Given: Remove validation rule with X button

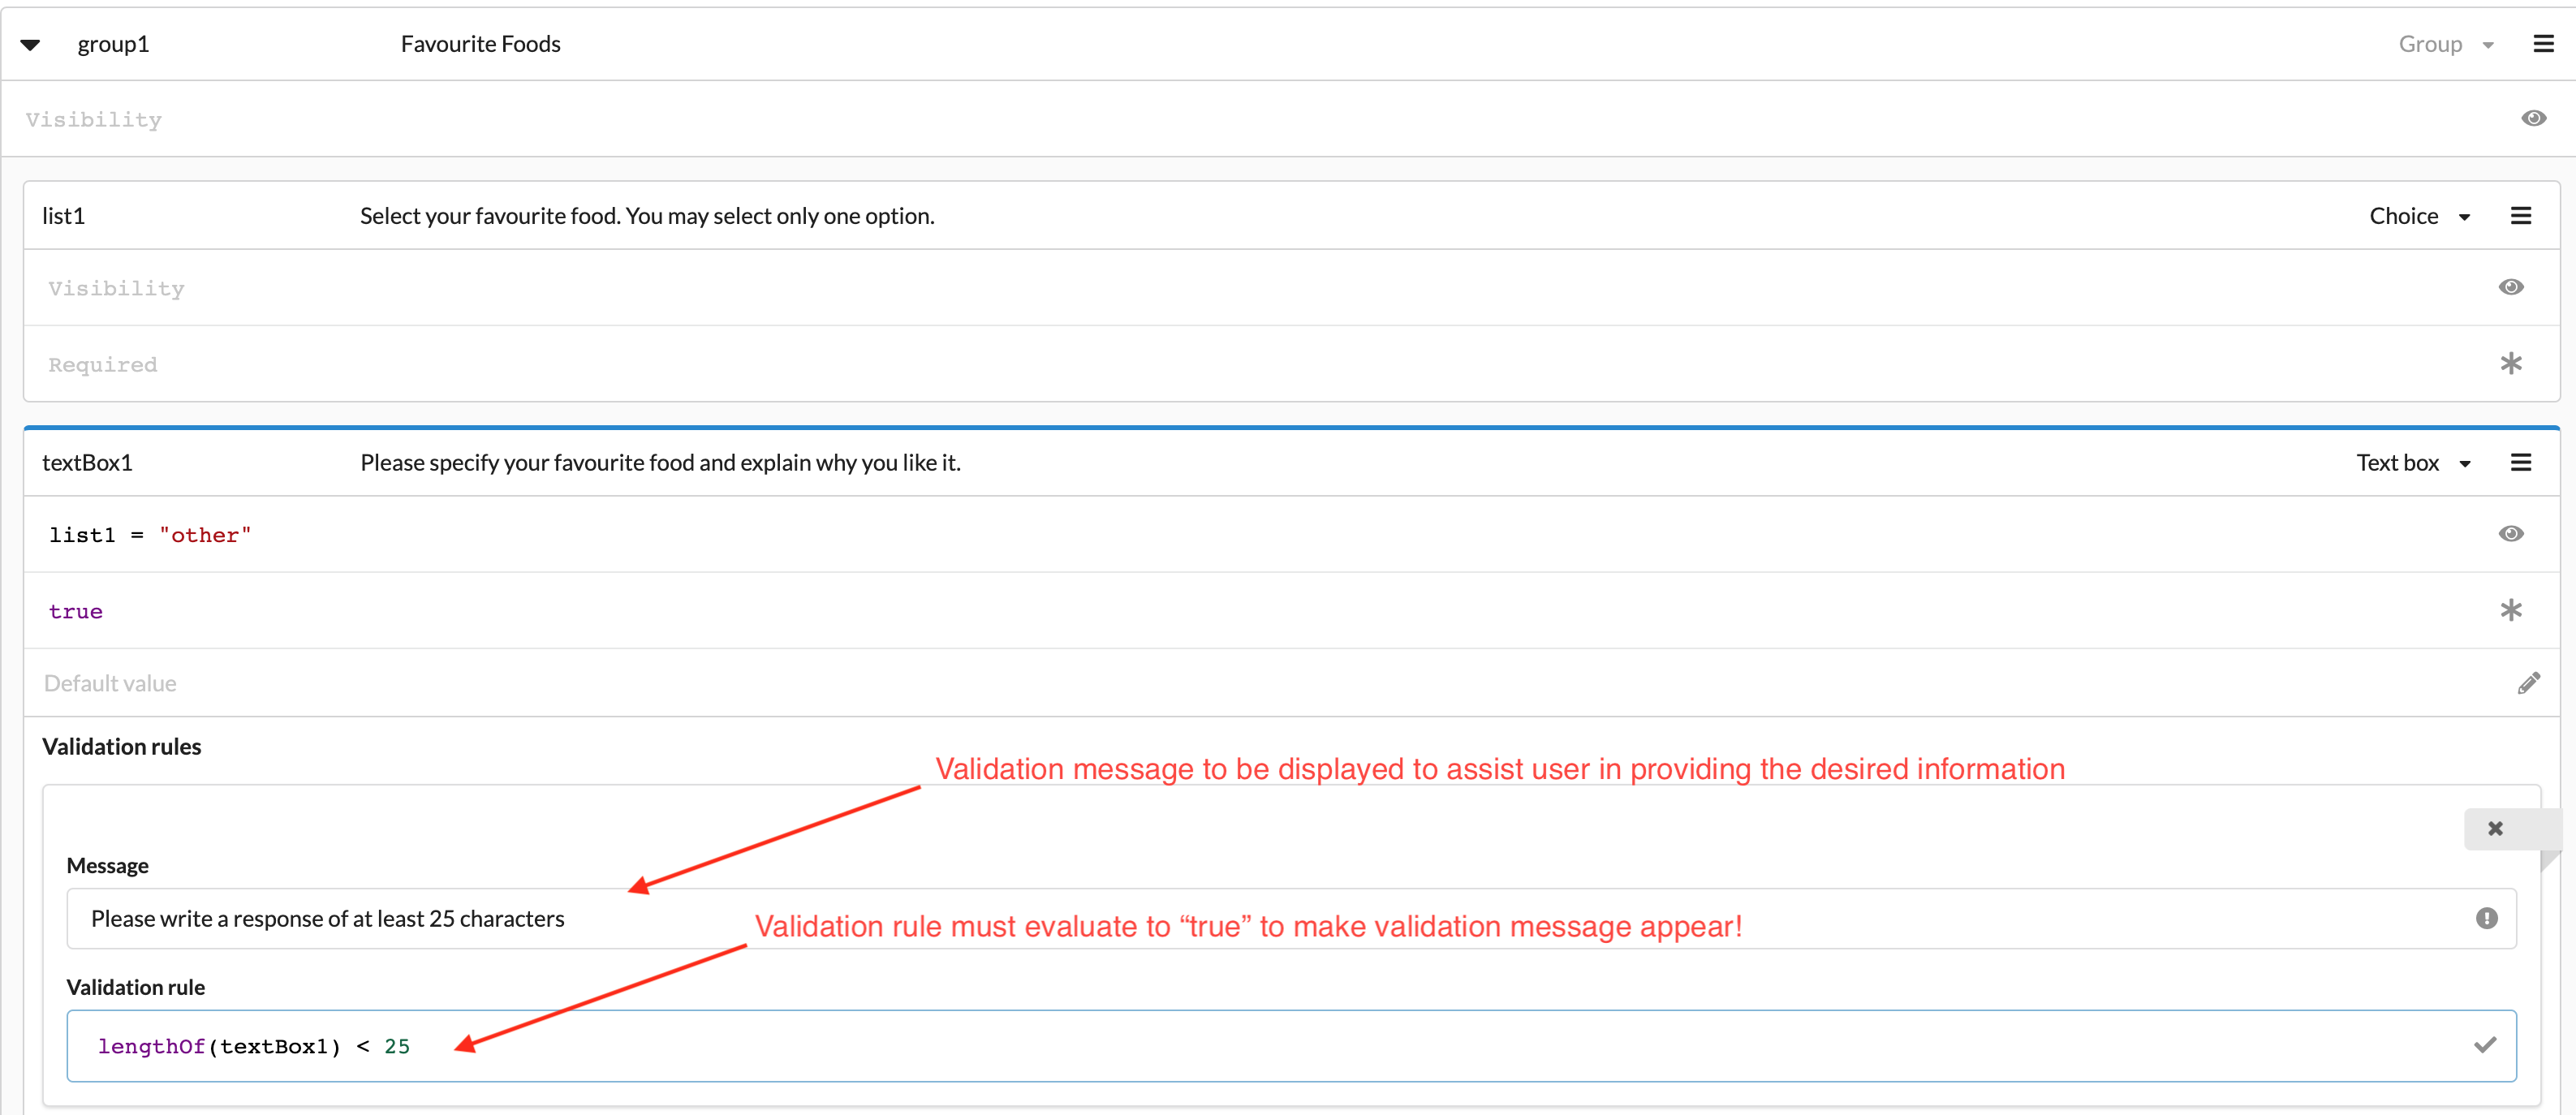Looking at the screenshot, I should point(2495,828).
